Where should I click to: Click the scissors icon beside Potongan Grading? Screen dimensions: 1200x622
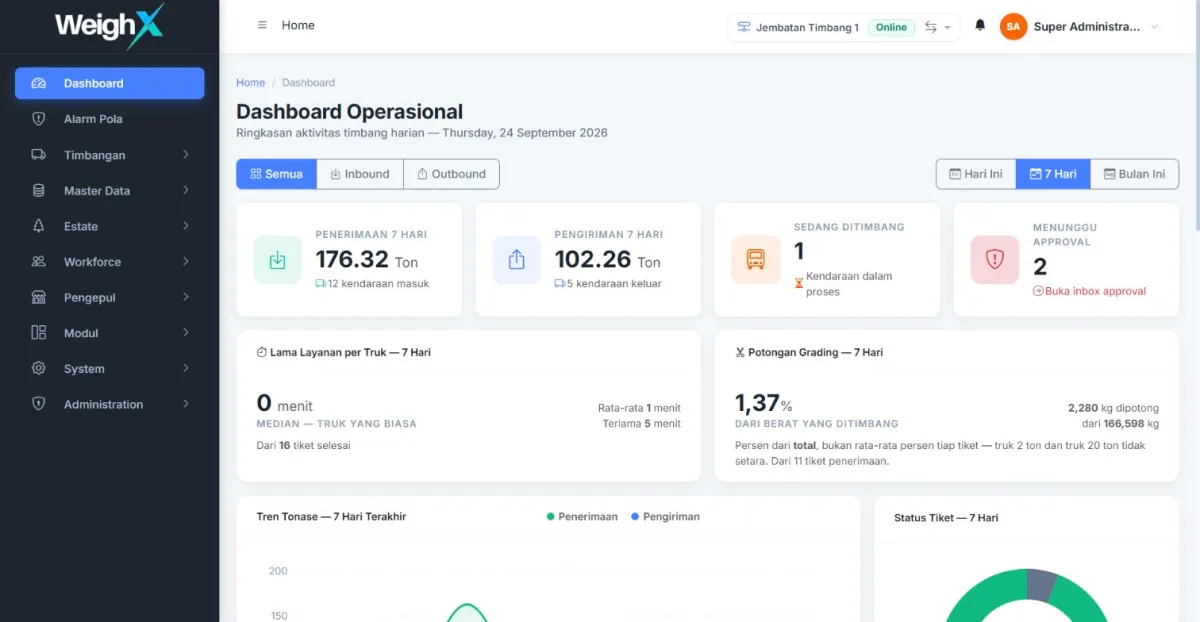740,352
